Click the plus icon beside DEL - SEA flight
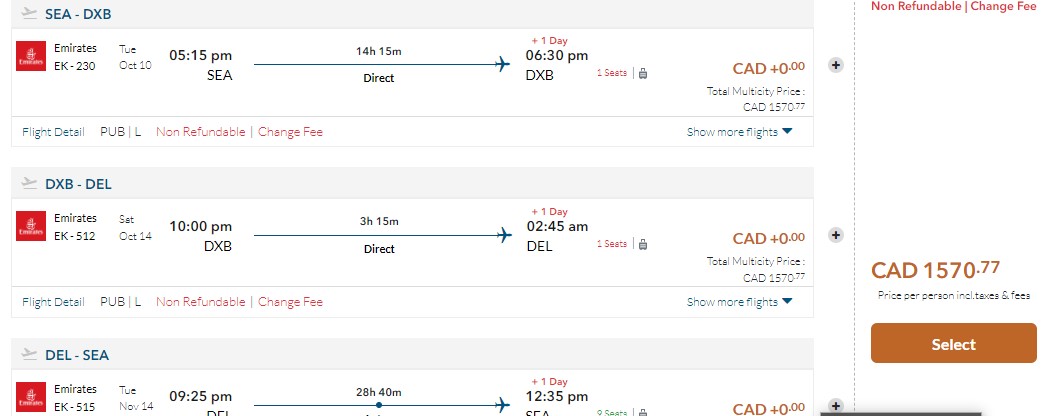The image size is (1050, 416). (x=836, y=405)
